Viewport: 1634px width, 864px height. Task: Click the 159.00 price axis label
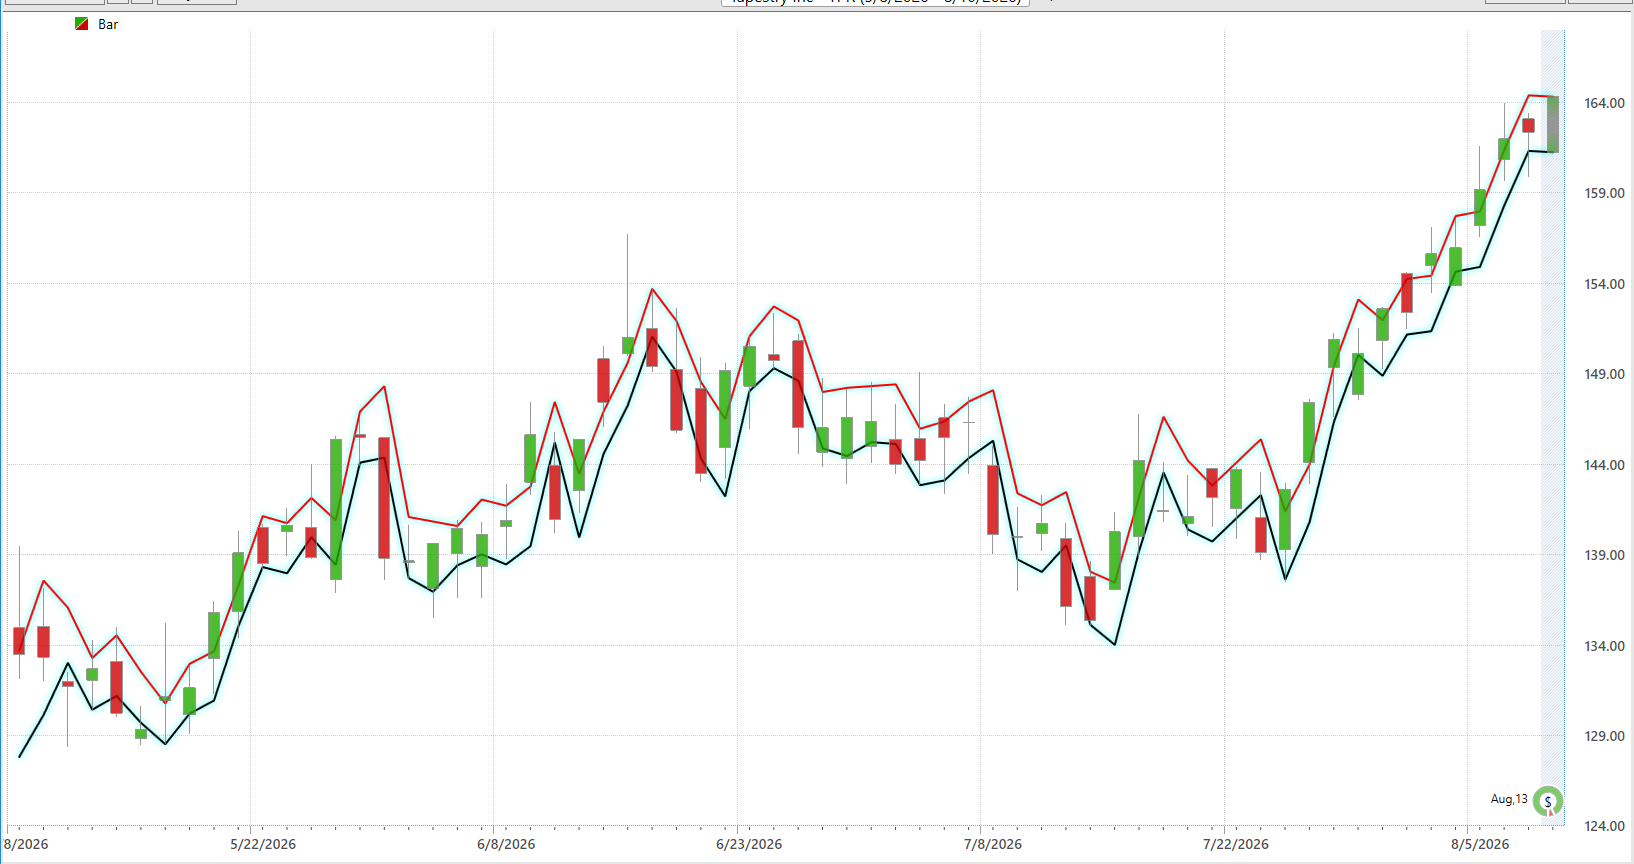(1604, 193)
